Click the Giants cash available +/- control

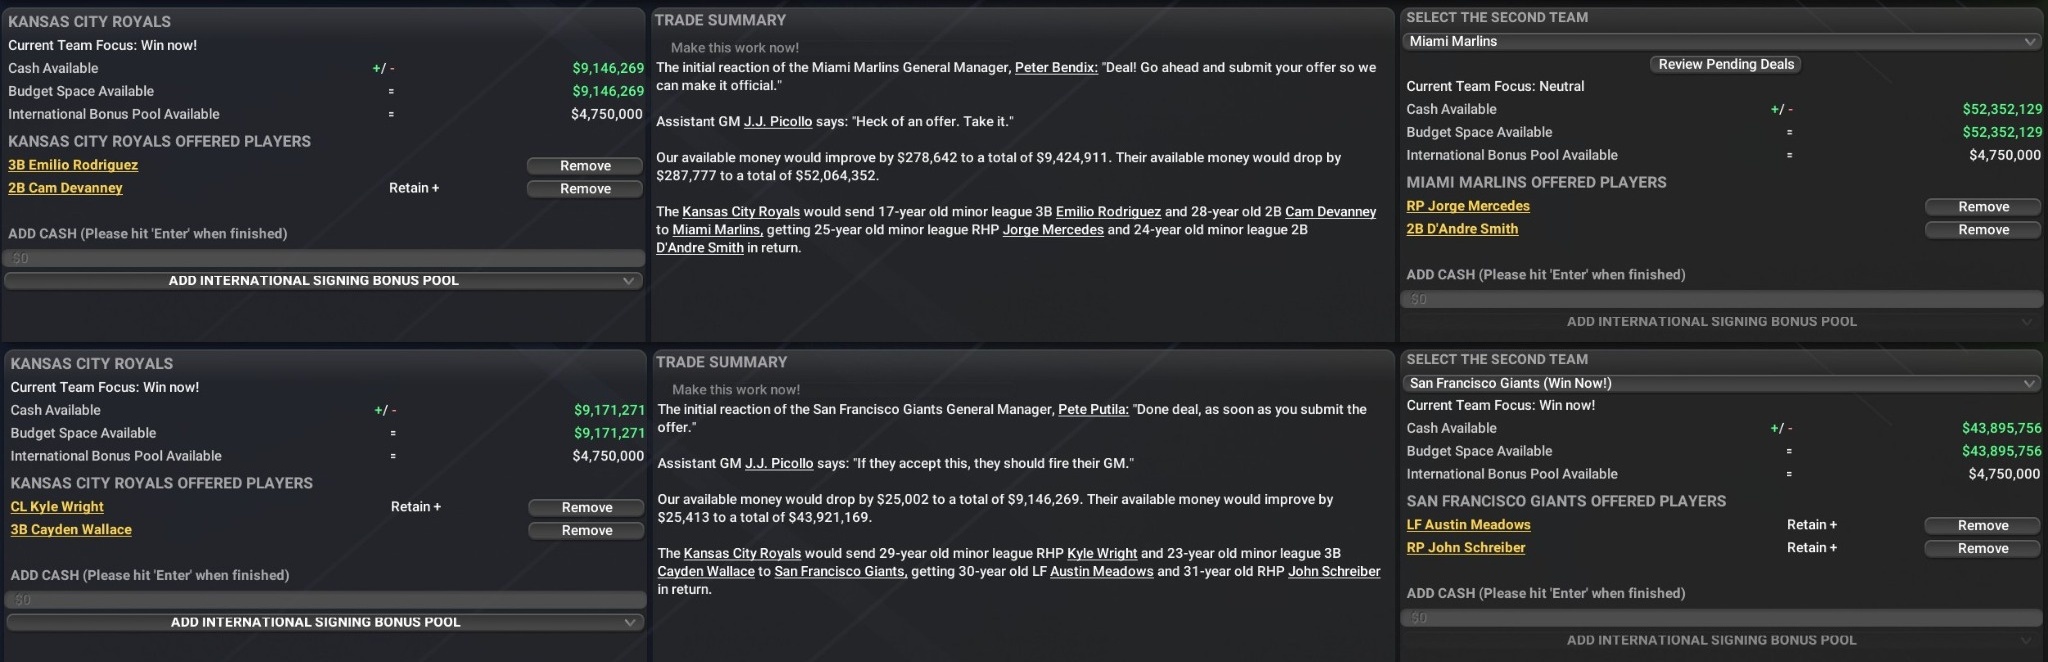[1780, 428]
